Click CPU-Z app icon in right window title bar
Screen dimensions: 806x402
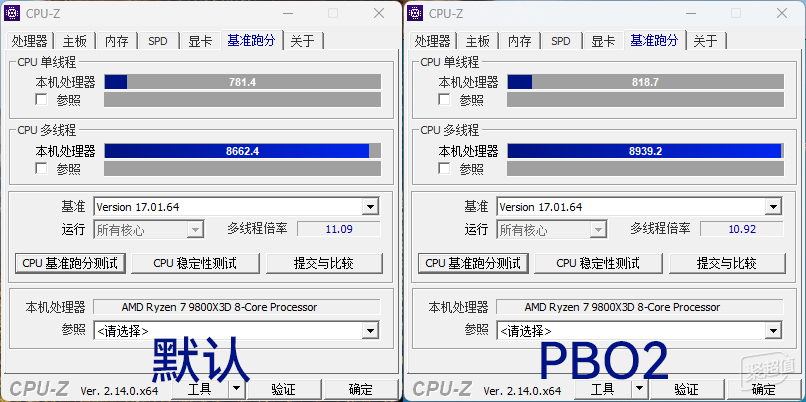(x=415, y=13)
